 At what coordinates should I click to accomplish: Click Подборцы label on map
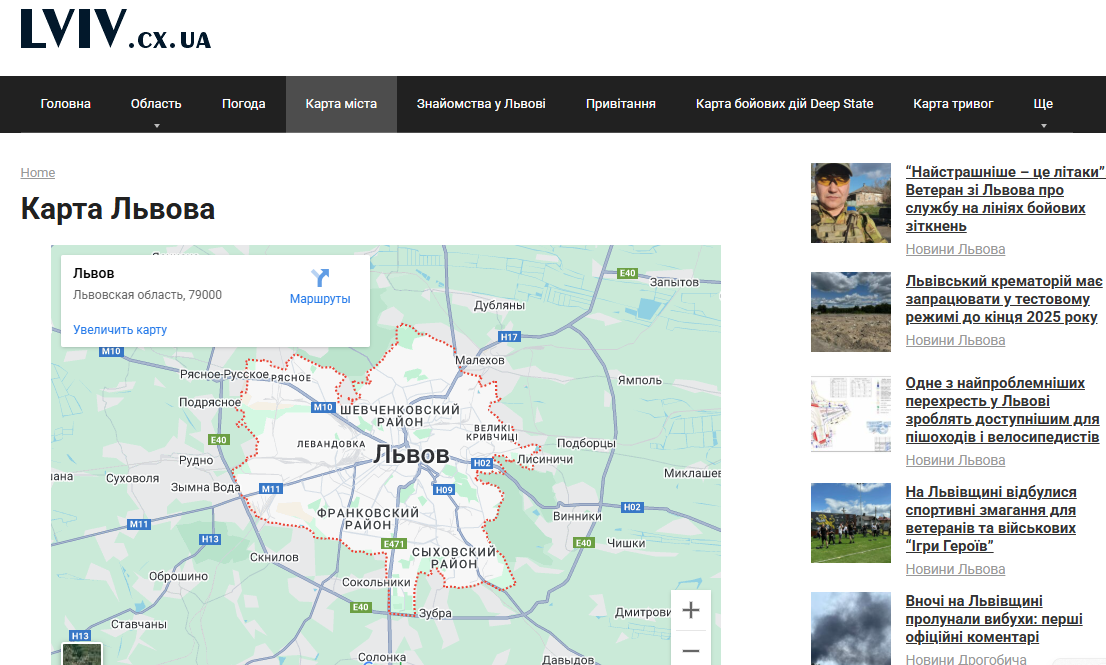coord(586,444)
